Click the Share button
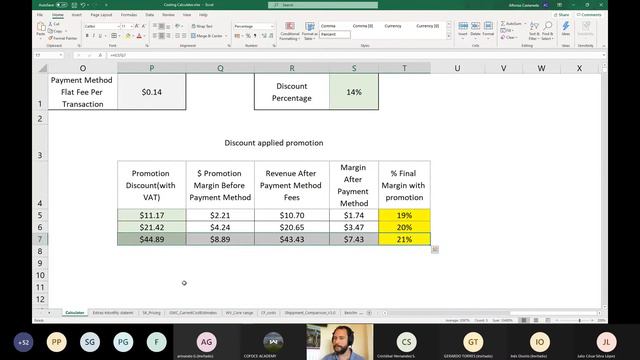Viewport: 640px width, 360px height. point(562,15)
